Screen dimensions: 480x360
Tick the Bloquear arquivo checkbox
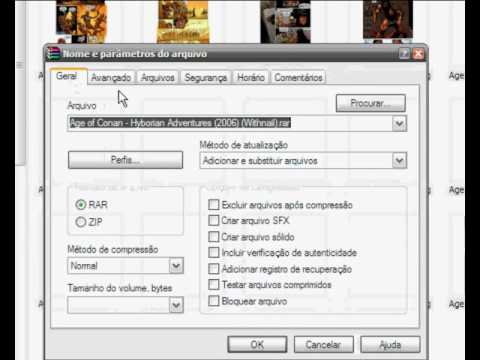coord(214,301)
